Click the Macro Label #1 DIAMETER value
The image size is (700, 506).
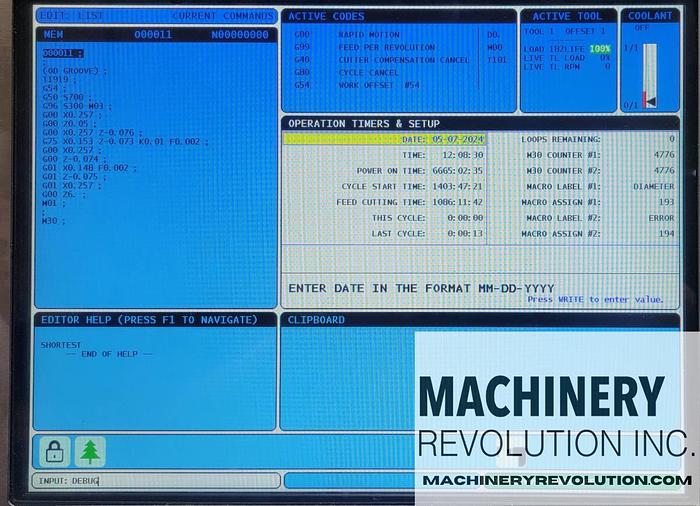[653, 186]
